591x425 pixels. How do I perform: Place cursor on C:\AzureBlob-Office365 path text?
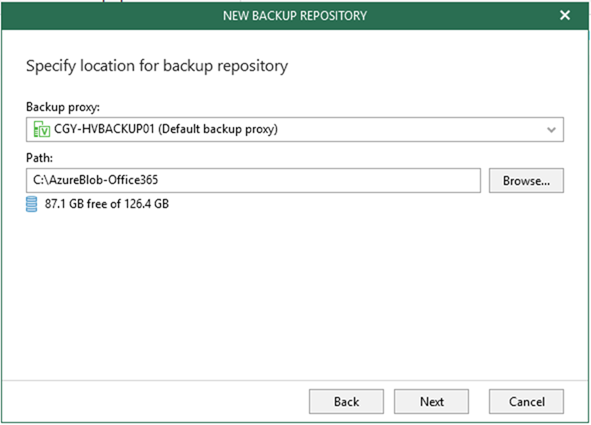click(95, 180)
